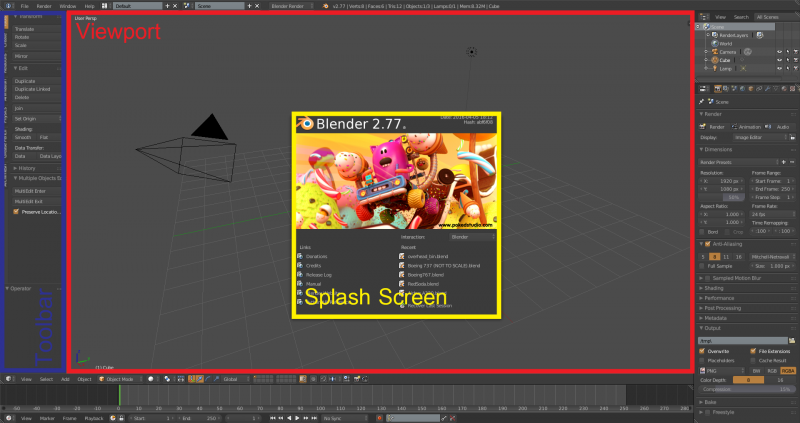Click the pivot point icon in 3D header
Viewport: 800px width, 423px height.
point(167,379)
